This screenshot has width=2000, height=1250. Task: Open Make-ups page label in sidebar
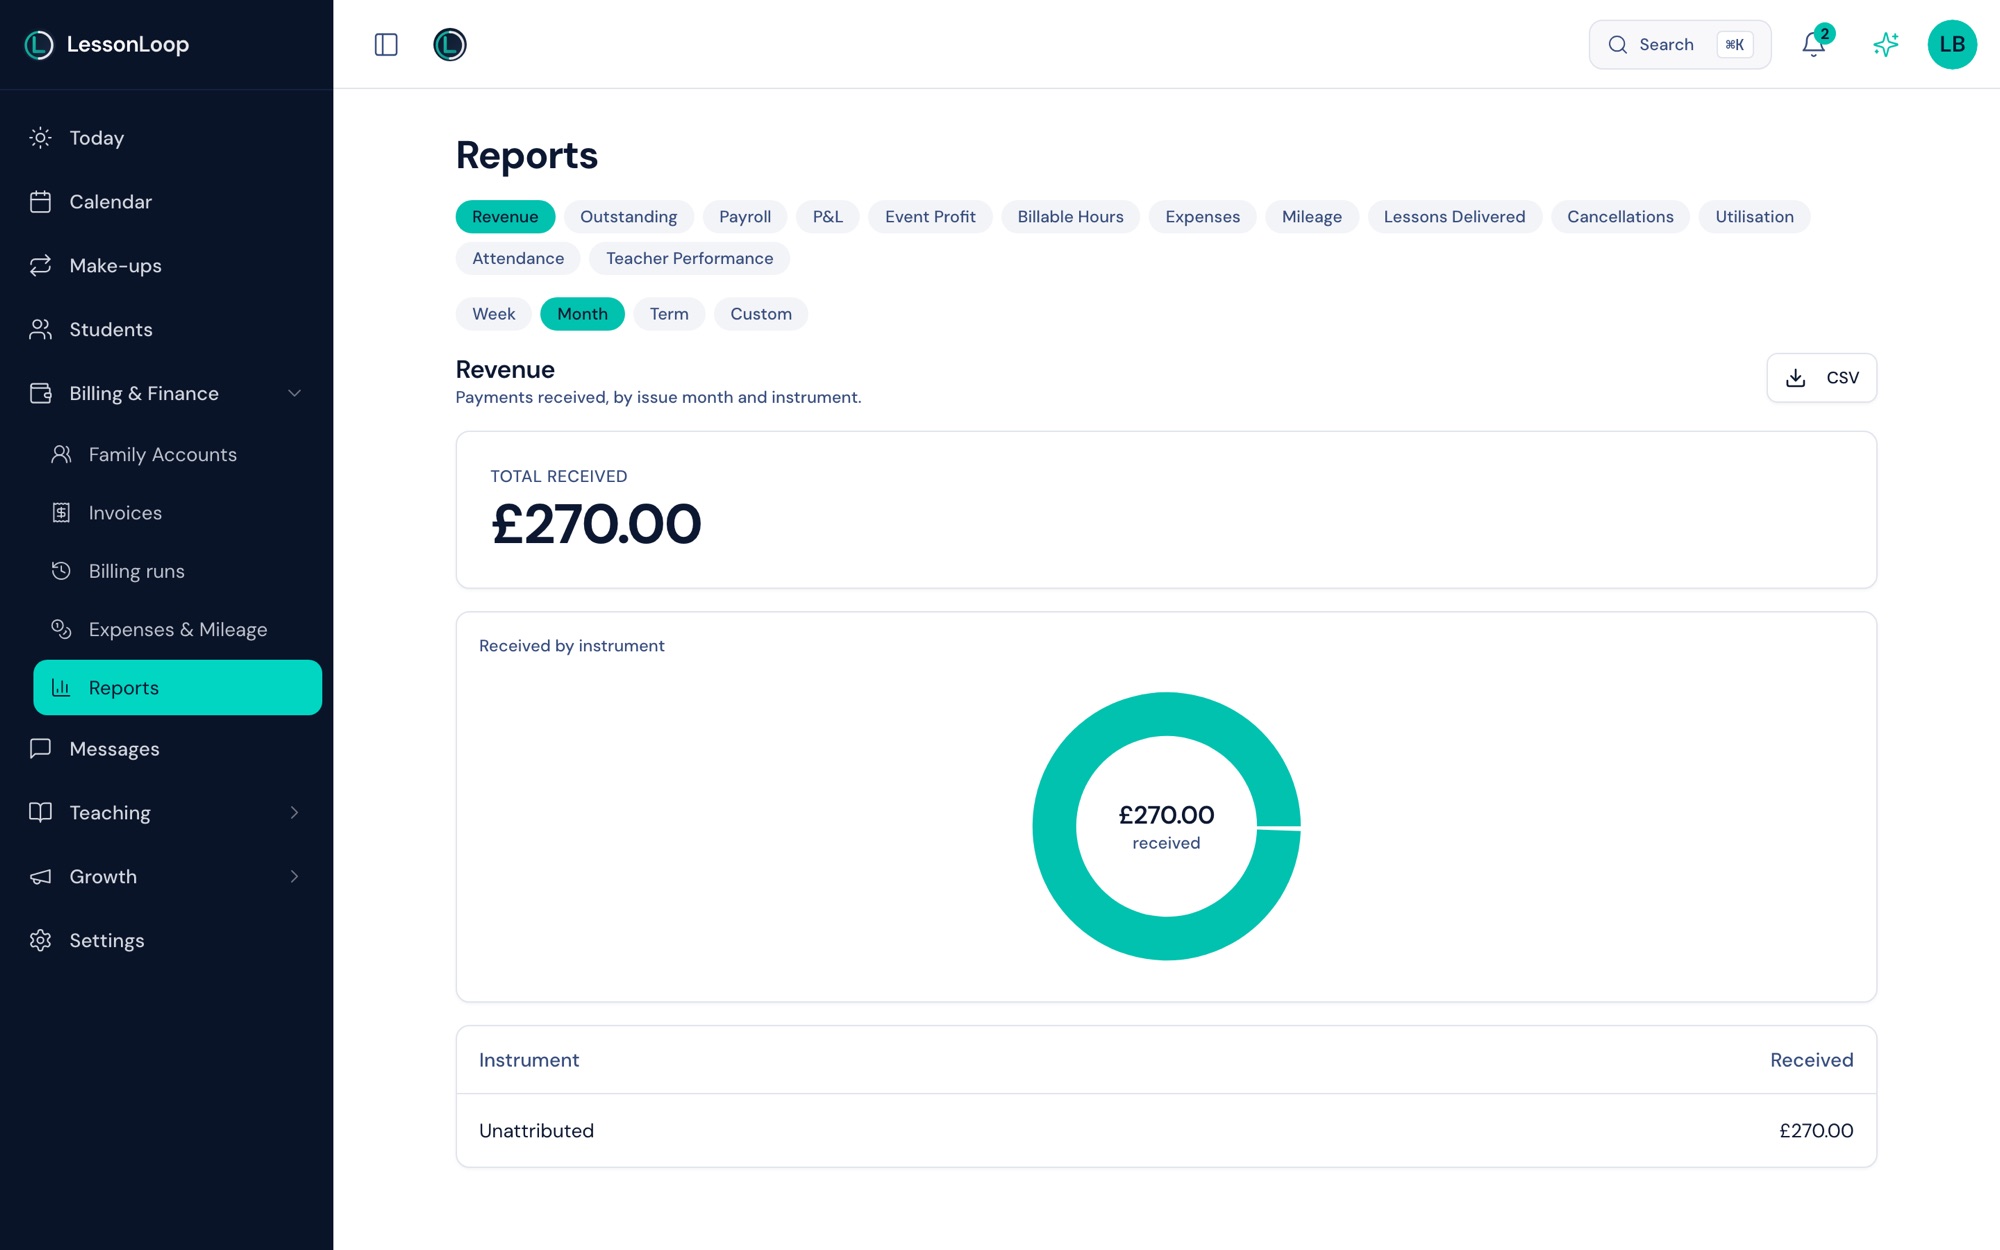pos(115,266)
